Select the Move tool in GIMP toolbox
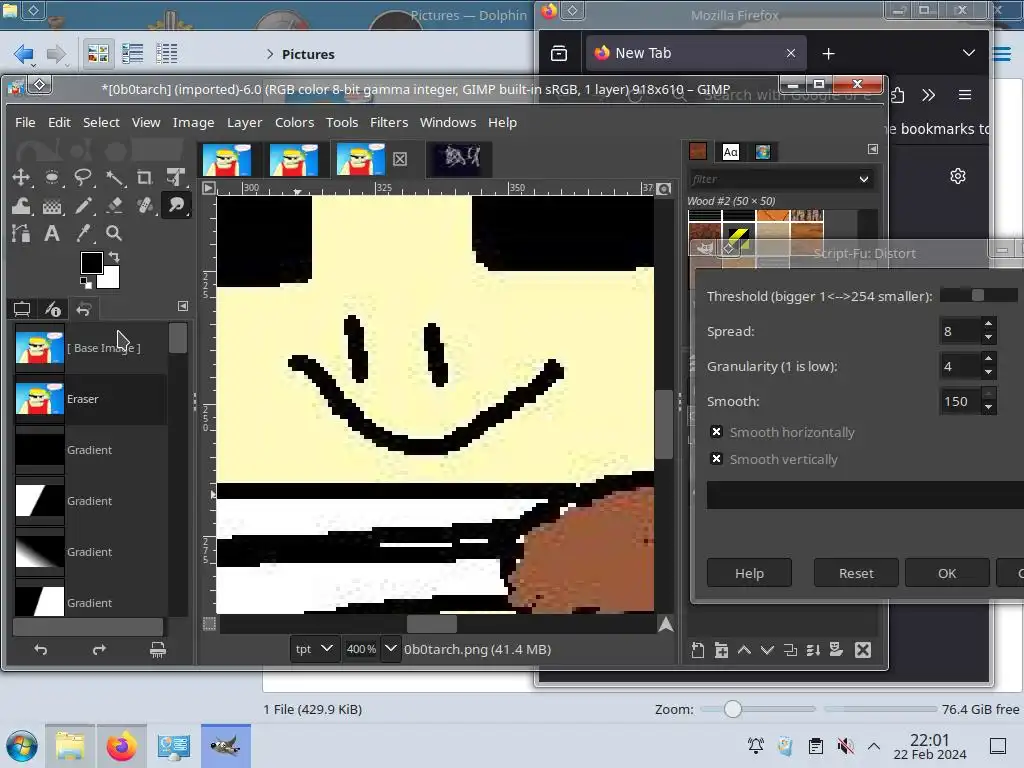Screen dimensions: 1024x768 click(x=21, y=177)
